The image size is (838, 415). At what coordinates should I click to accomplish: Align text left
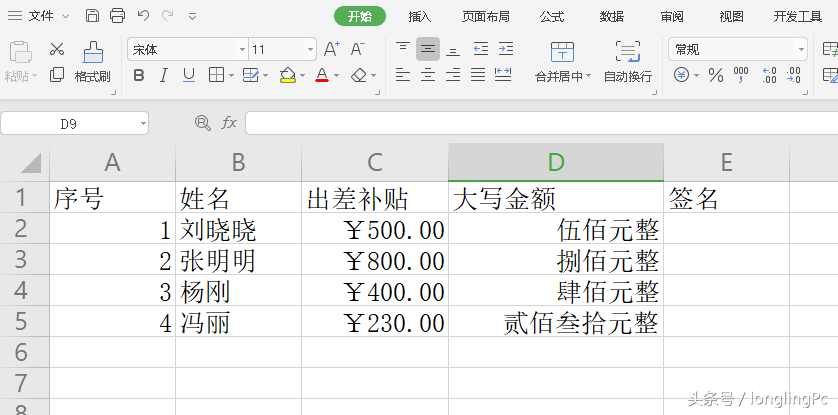pyautogui.click(x=403, y=75)
